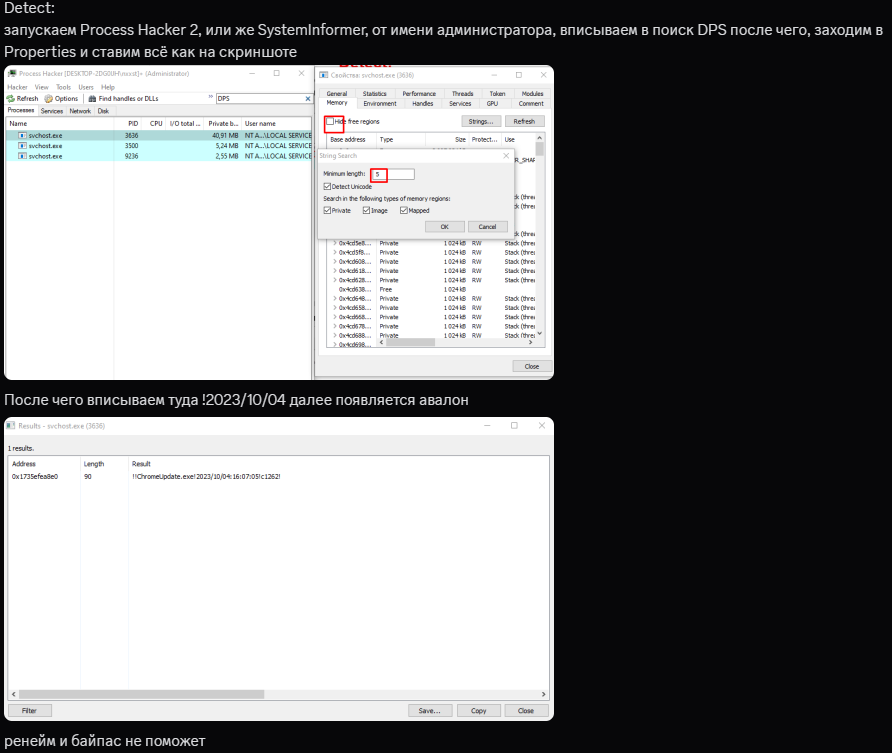Toggle the Detect Unicode checkbox
This screenshot has width=892, height=753.
(x=327, y=187)
